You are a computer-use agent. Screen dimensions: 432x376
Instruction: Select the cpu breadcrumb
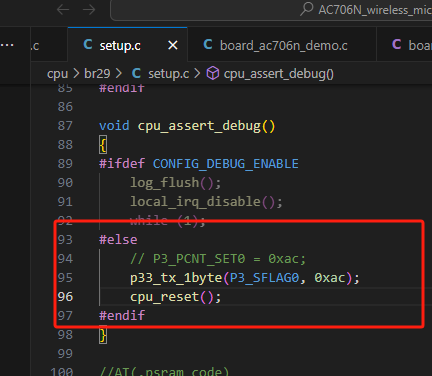tap(57, 74)
